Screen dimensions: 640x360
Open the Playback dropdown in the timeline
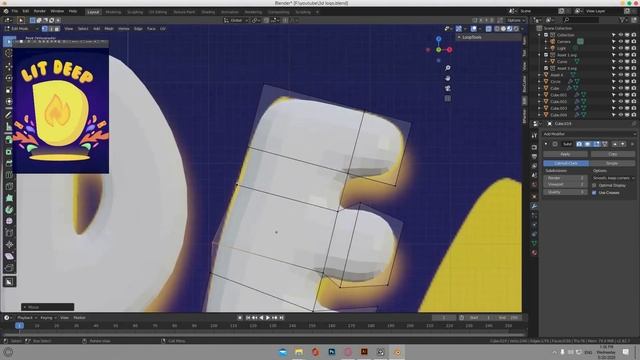[27, 318]
